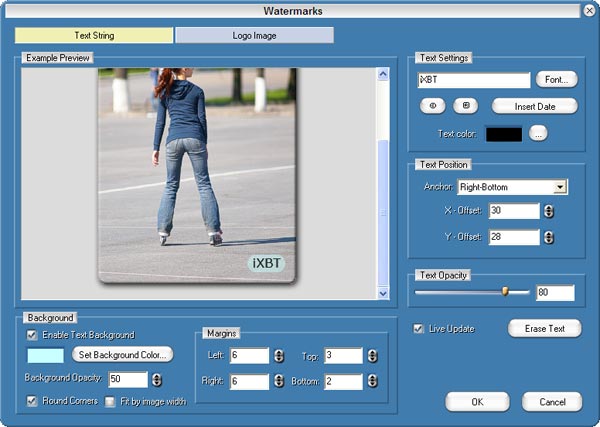Toggle the Live Update checkbox
This screenshot has width=600, height=427.
click(x=418, y=328)
